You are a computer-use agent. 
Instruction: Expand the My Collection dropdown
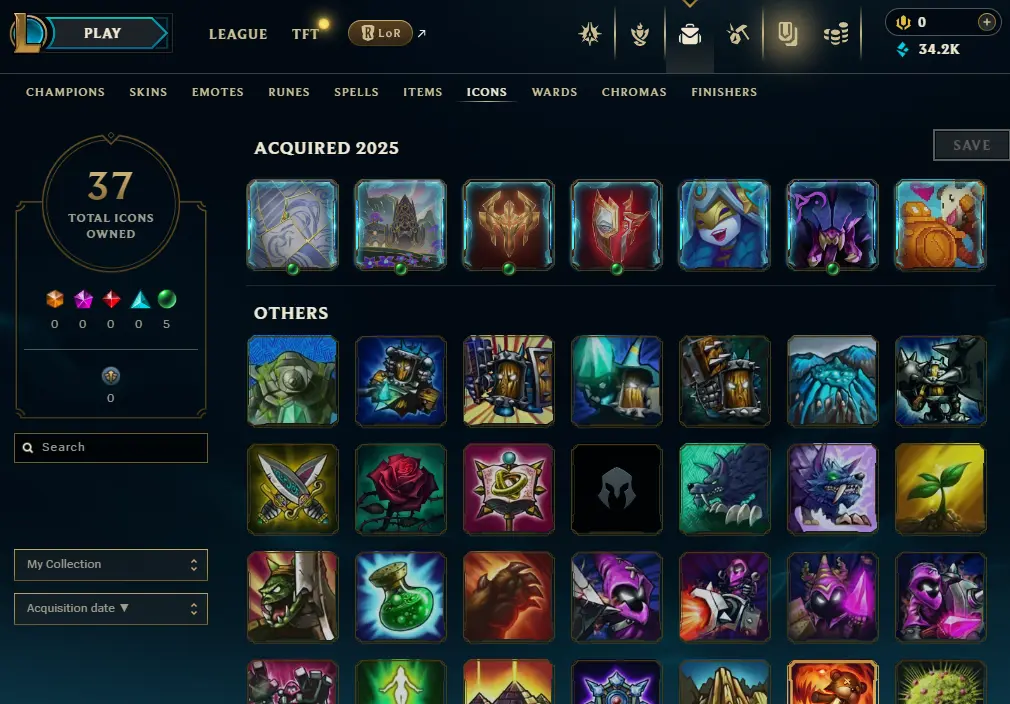click(111, 565)
